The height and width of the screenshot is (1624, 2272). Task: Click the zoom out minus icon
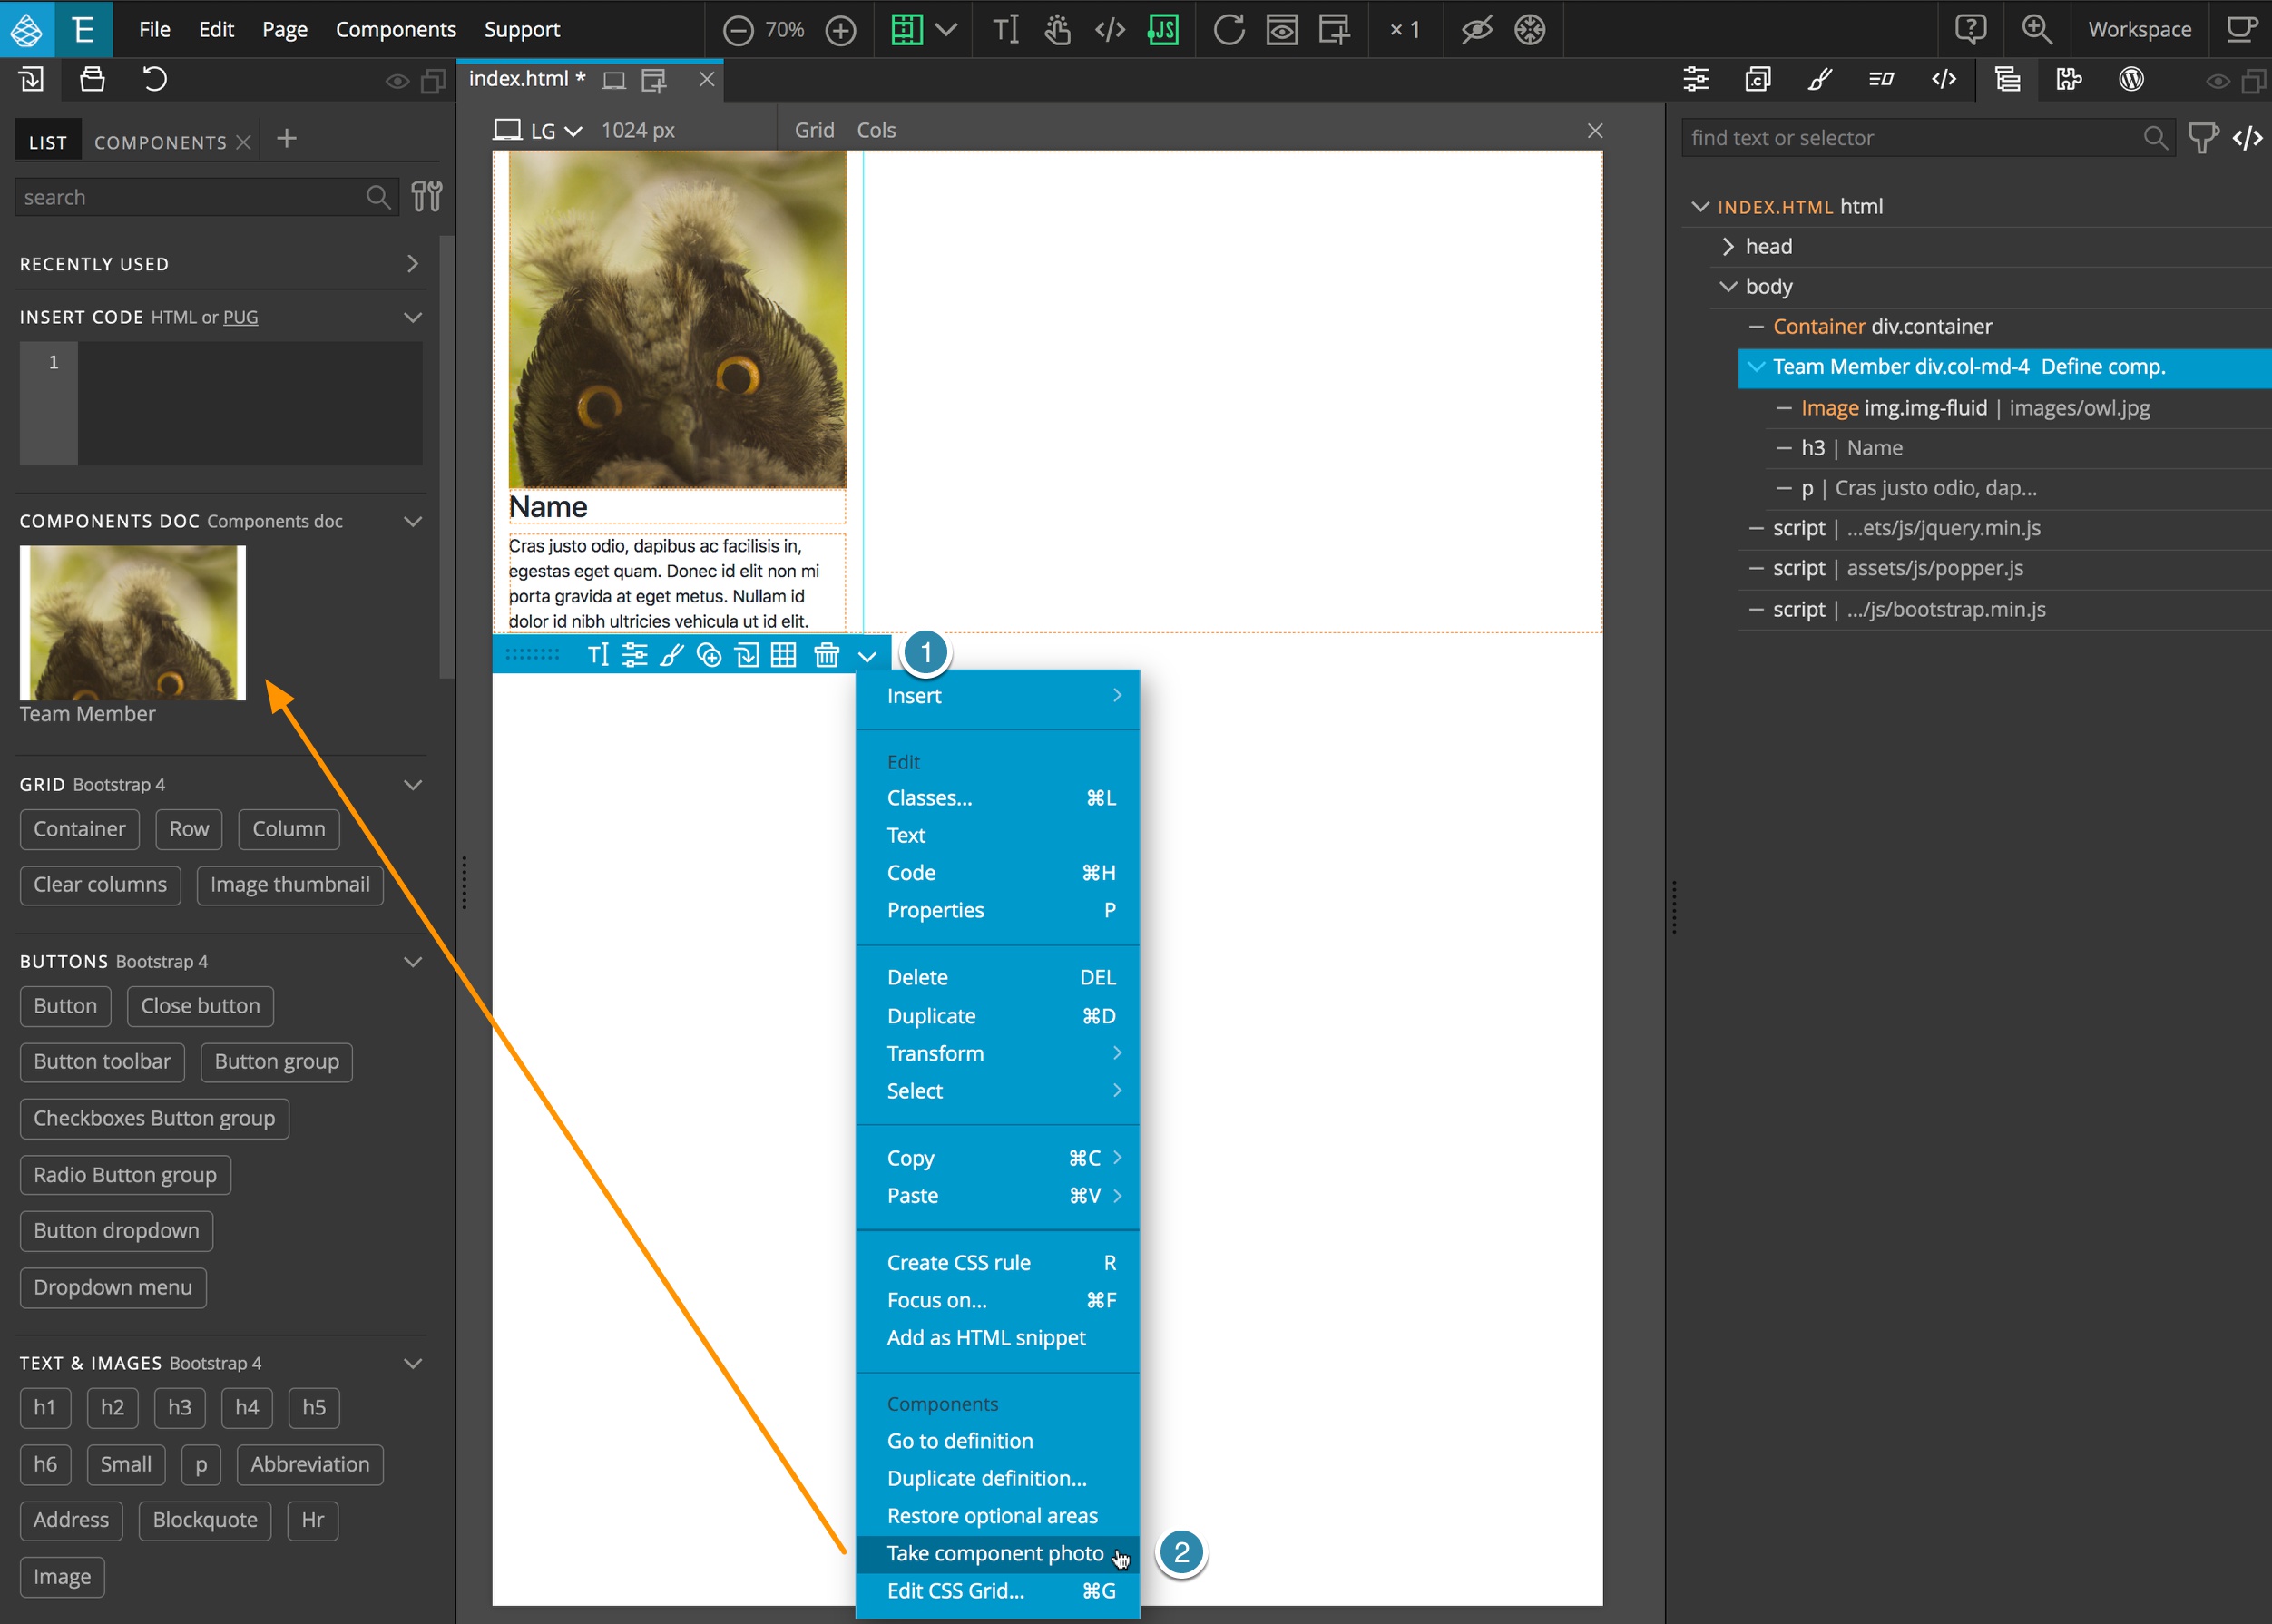click(x=737, y=30)
